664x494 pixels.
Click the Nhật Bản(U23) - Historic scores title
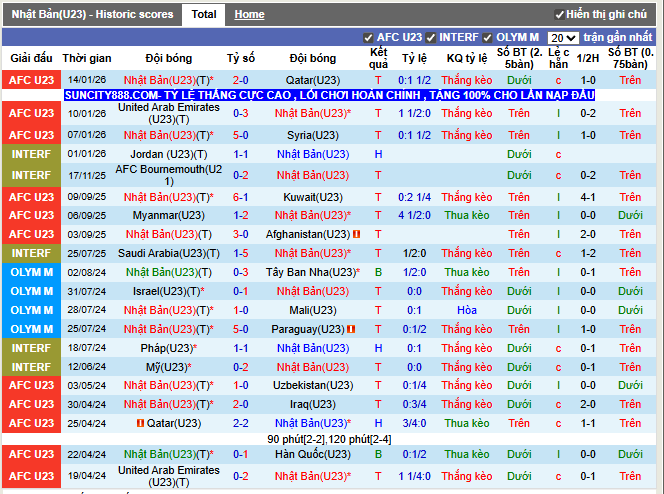[x=92, y=14]
